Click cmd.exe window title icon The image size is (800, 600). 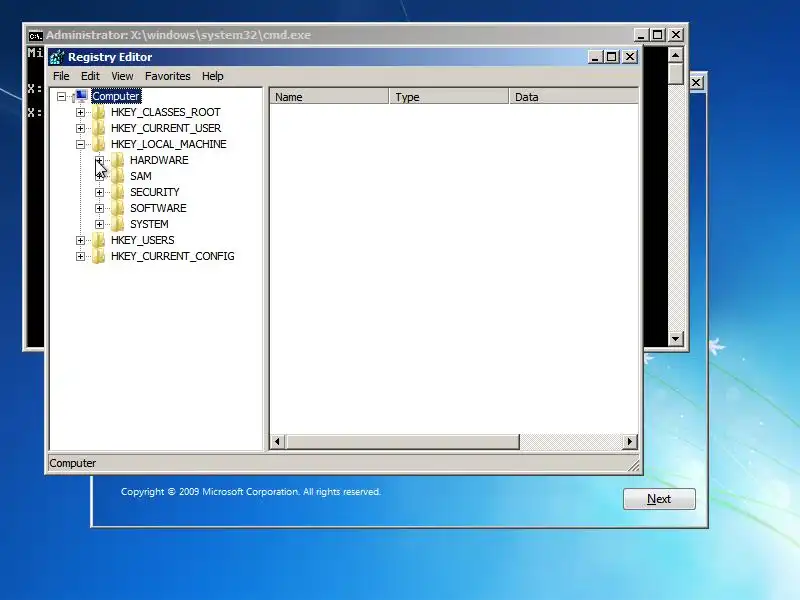click(35, 36)
